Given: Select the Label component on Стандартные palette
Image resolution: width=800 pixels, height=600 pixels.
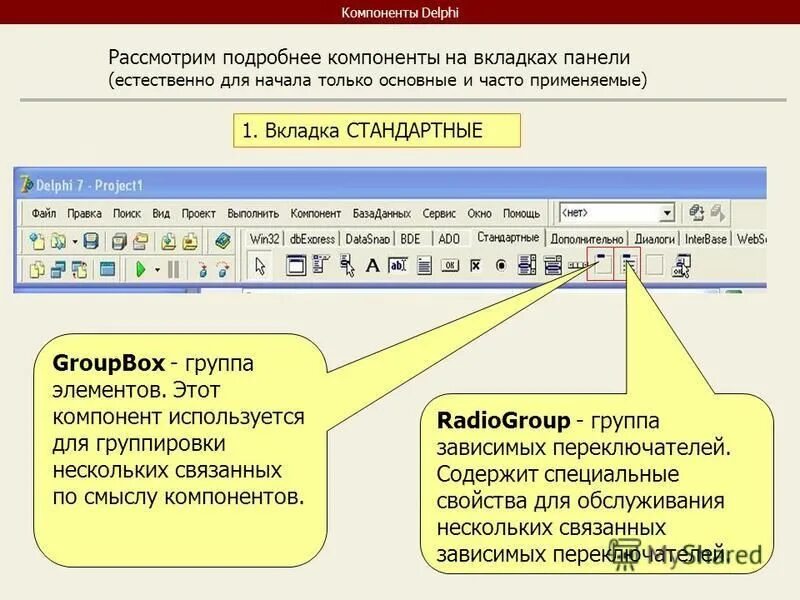Looking at the screenshot, I should (x=372, y=266).
